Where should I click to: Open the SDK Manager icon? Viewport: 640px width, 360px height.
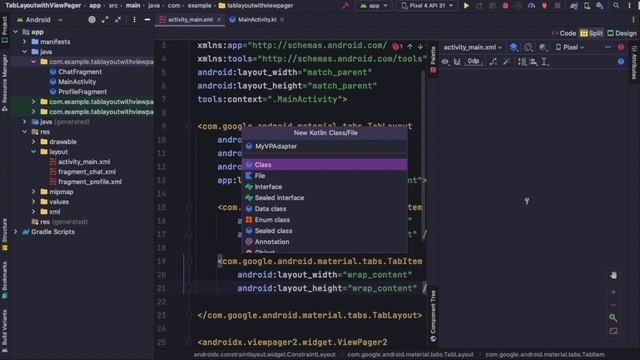[x=600, y=6]
